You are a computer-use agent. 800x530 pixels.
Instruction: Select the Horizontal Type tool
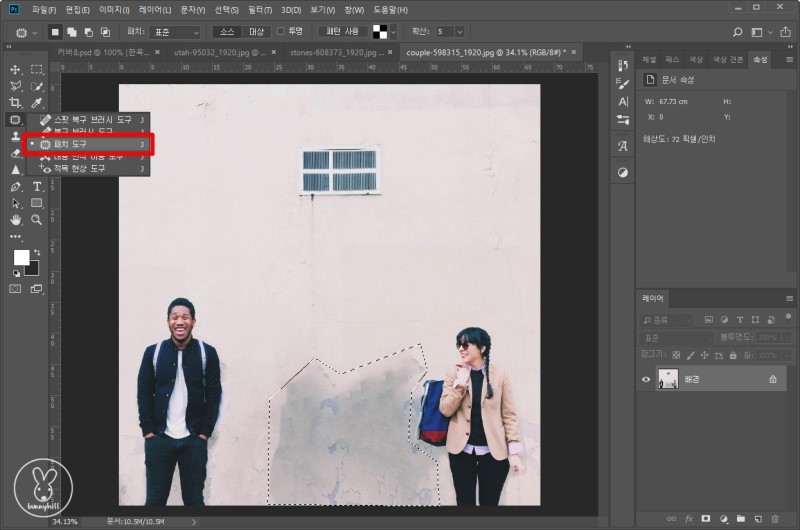pos(37,186)
